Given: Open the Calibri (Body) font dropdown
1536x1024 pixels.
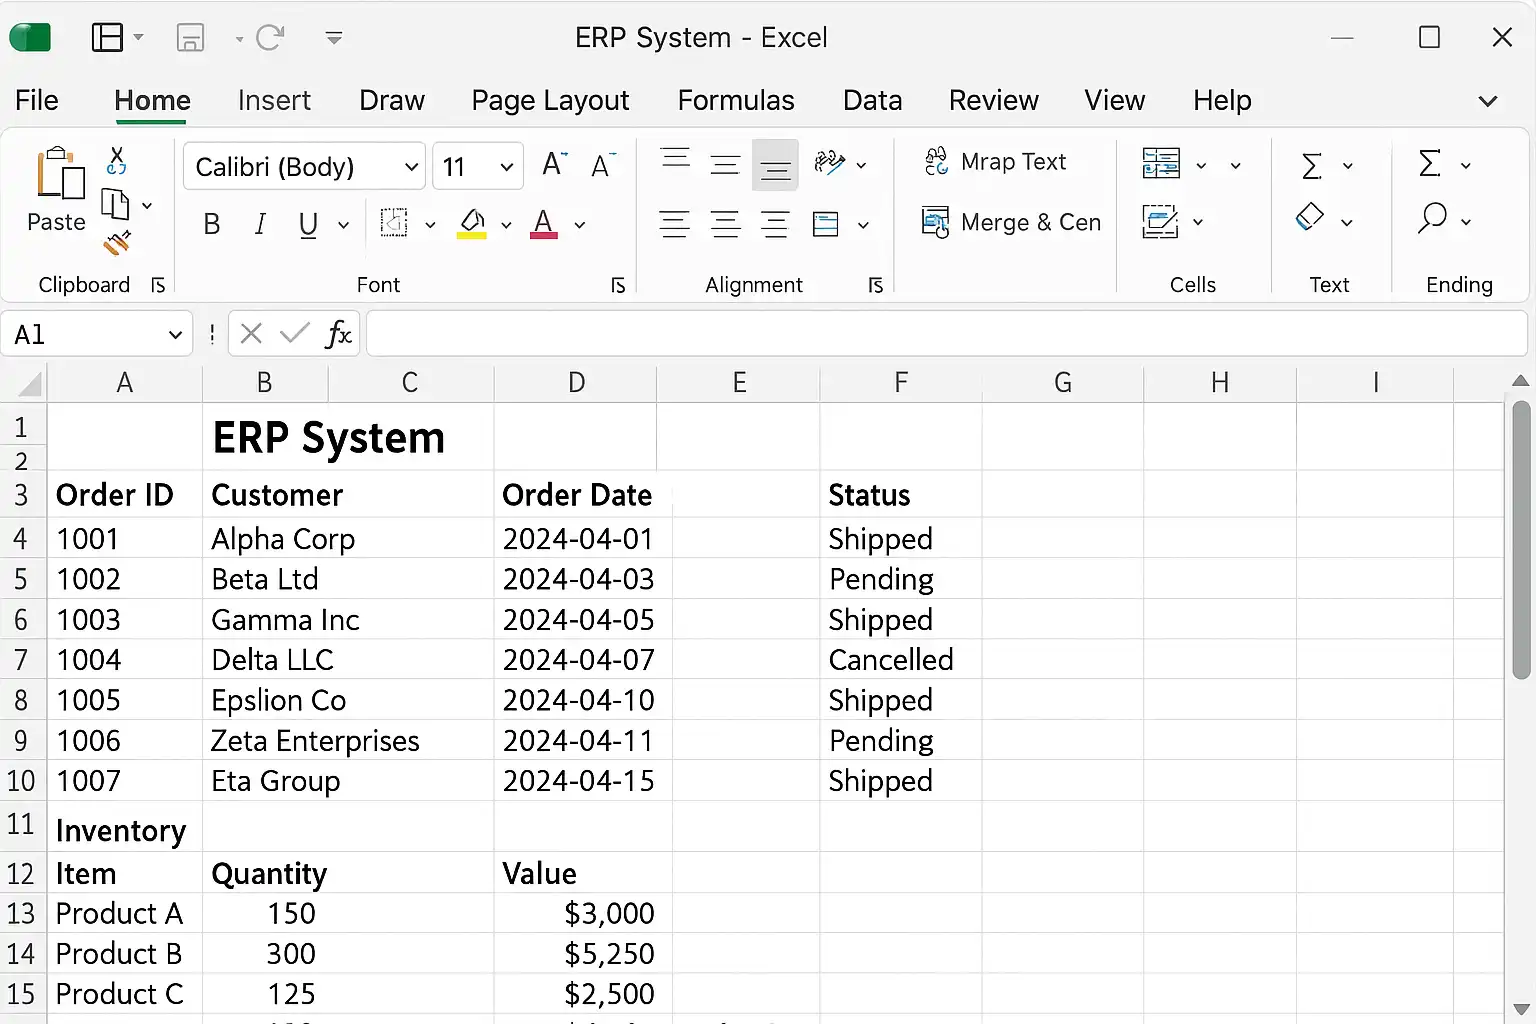Looking at the screenshot, I should tap(410, 167).
